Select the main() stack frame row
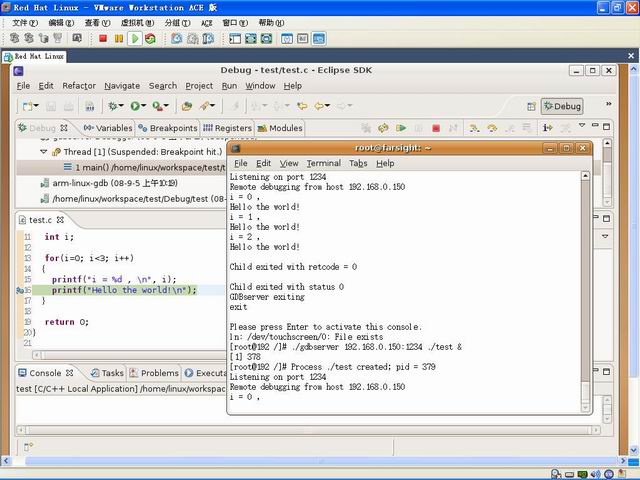This screenshot has height=480, width=640. tap(121, 167)
